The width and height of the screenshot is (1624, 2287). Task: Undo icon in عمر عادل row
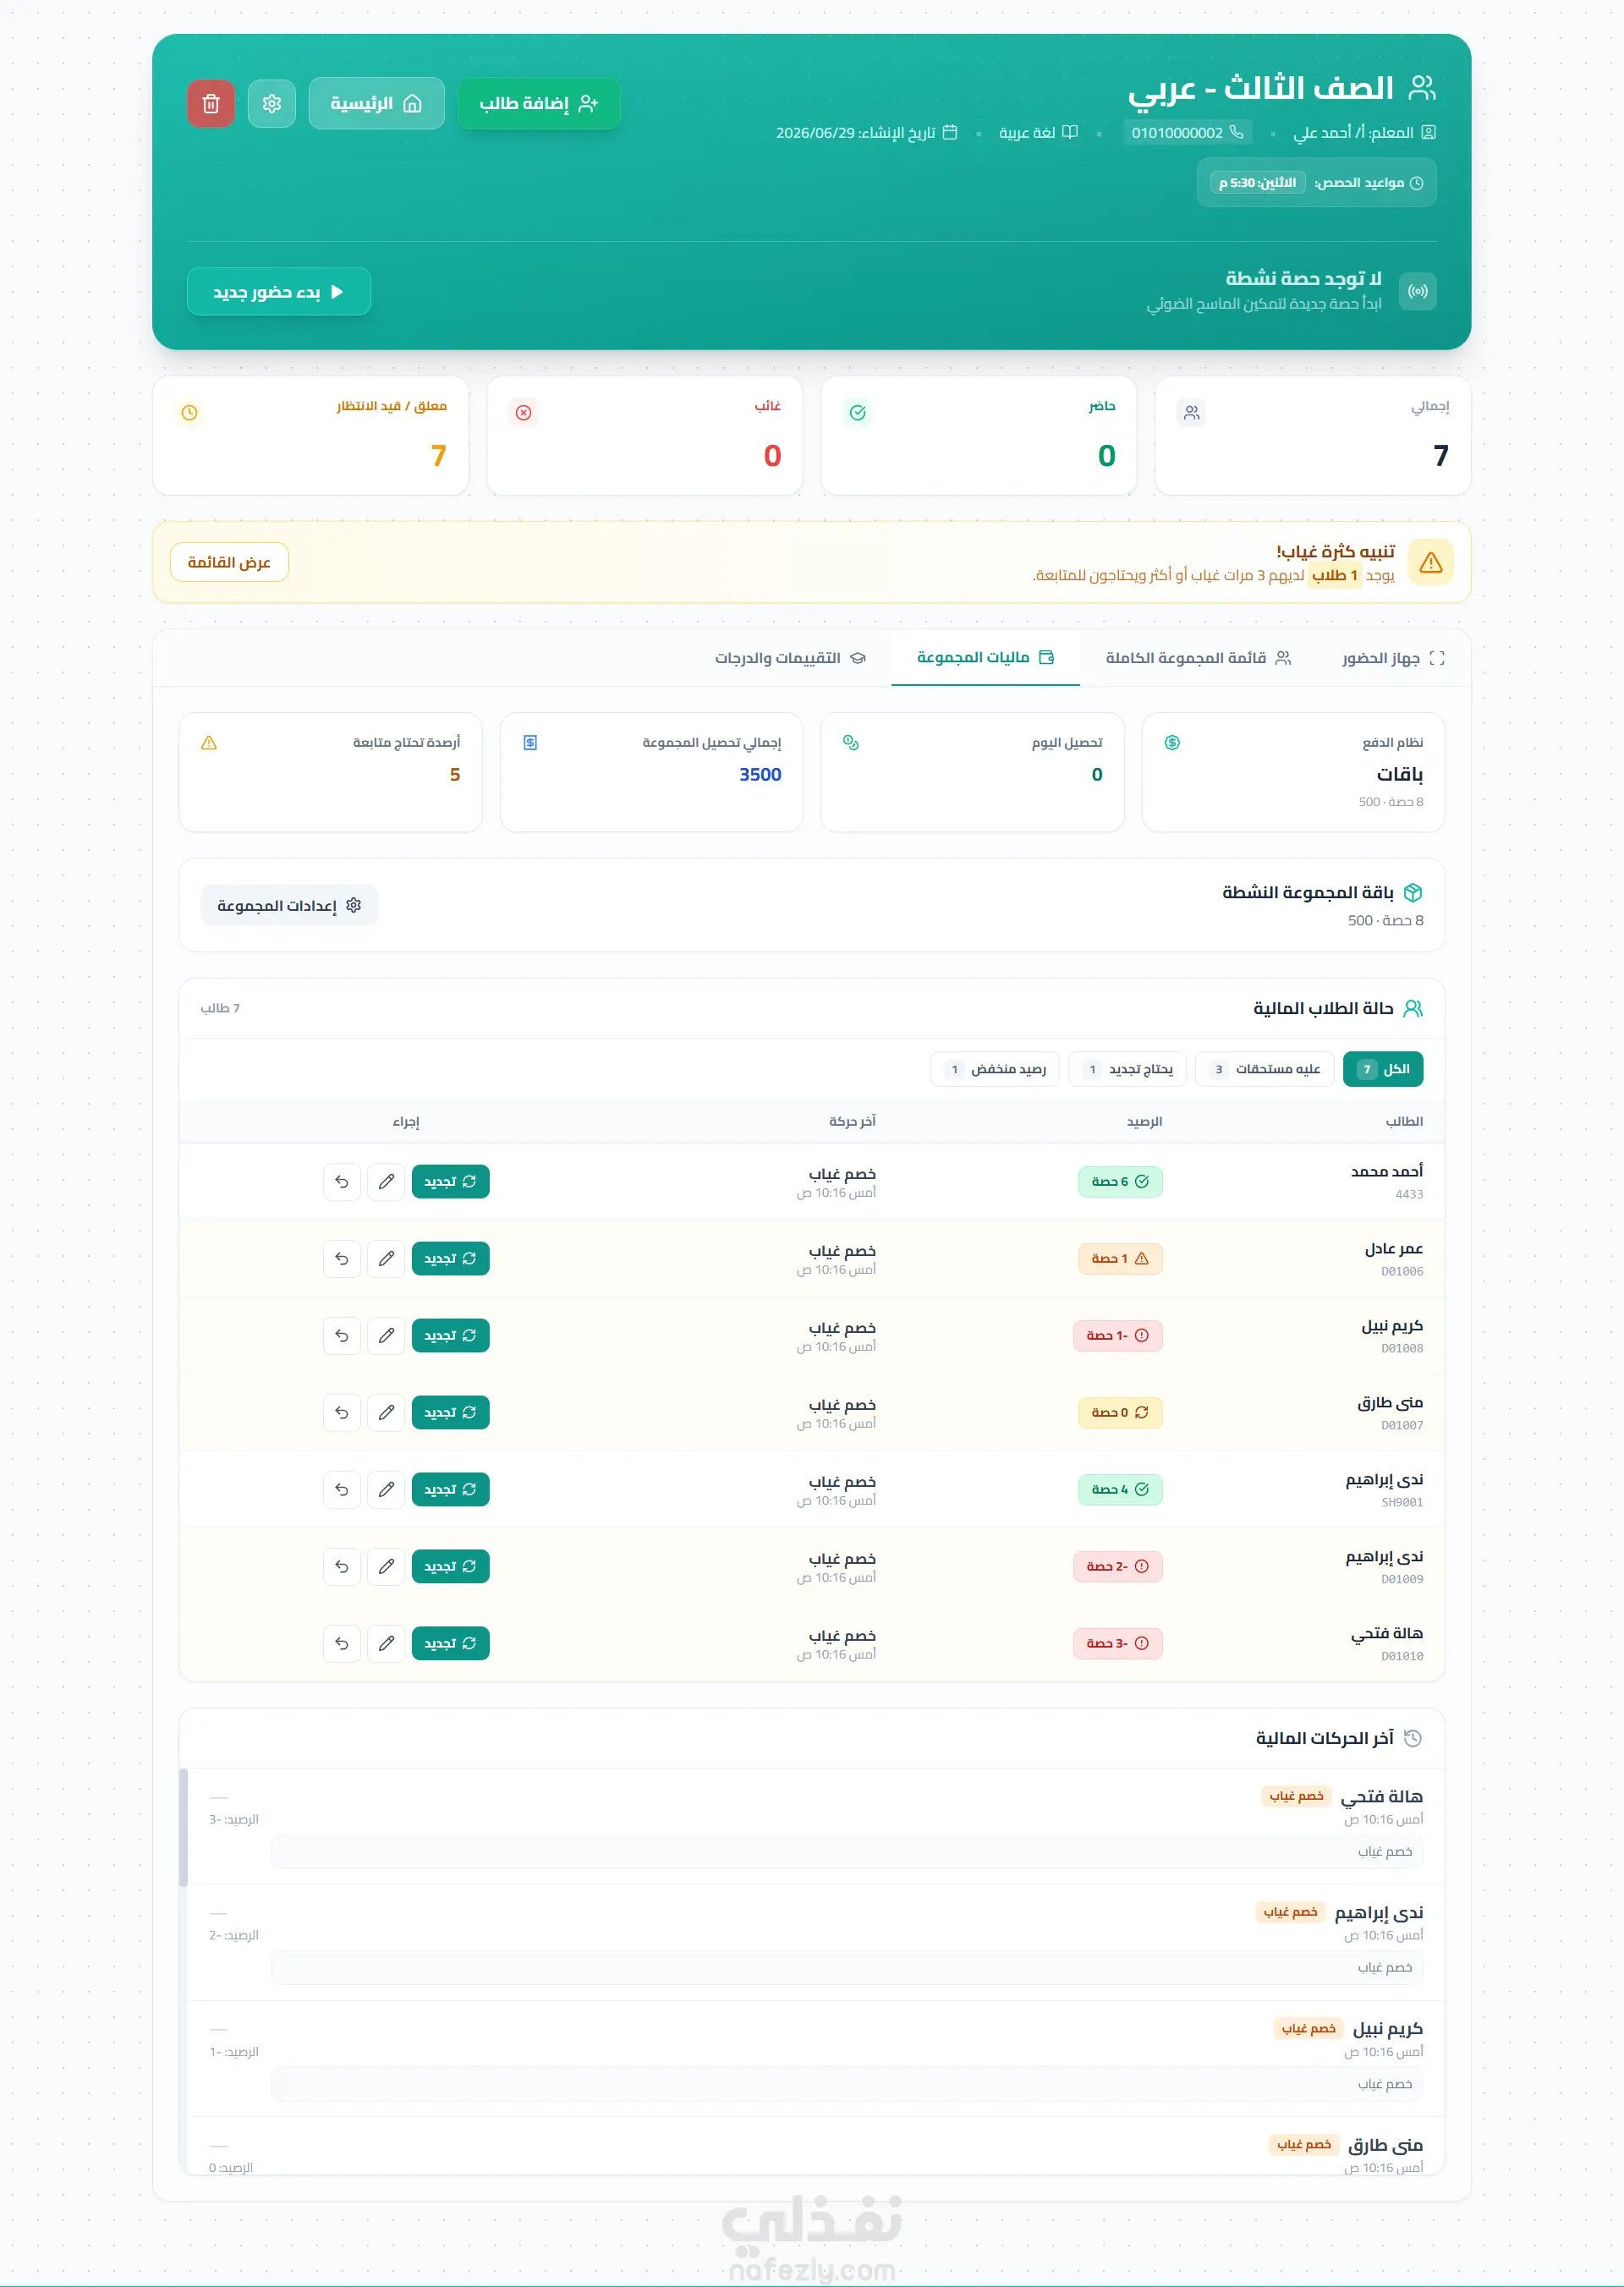[x=342, y=1259]
